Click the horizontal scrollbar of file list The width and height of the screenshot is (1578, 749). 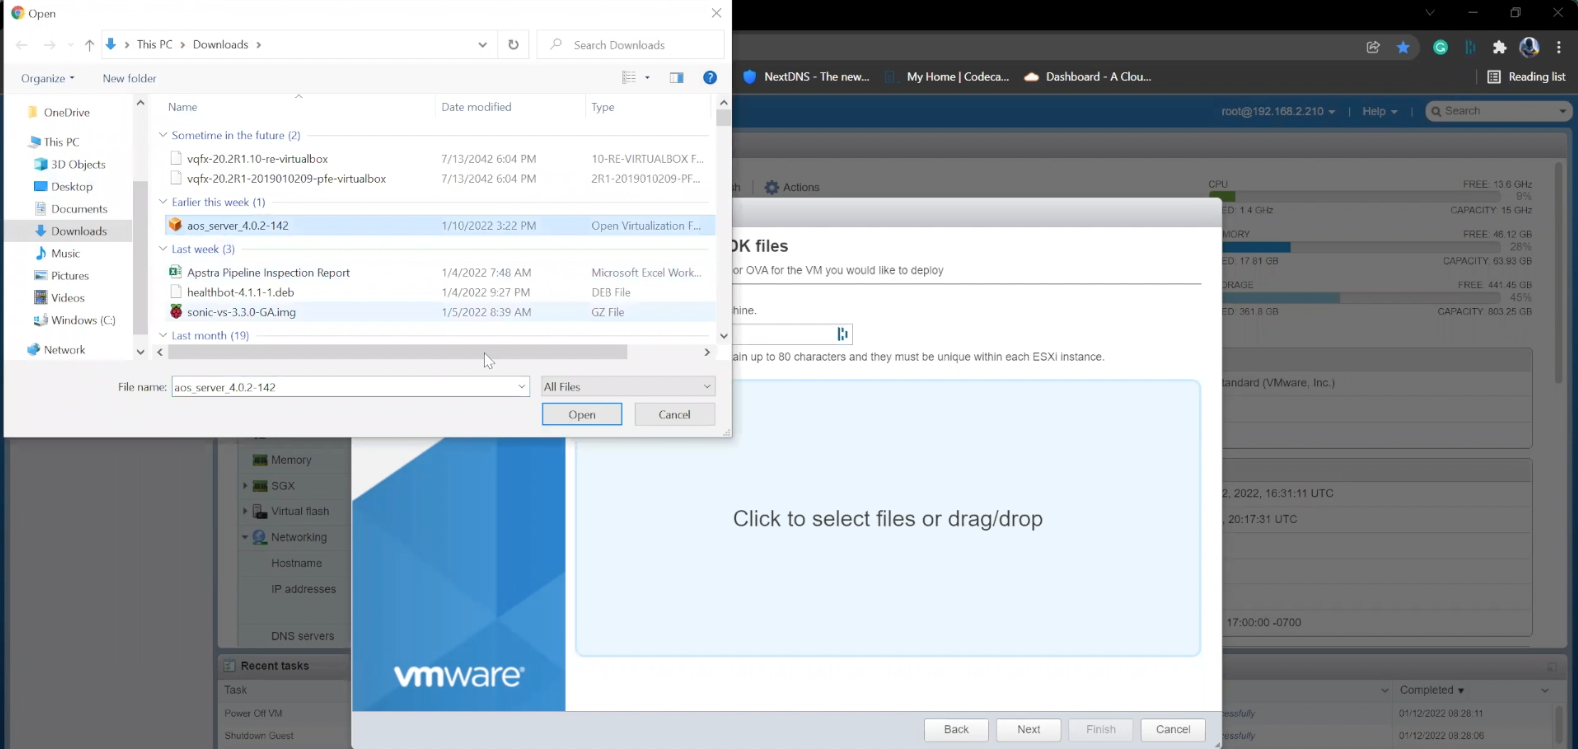pos(397,352)
